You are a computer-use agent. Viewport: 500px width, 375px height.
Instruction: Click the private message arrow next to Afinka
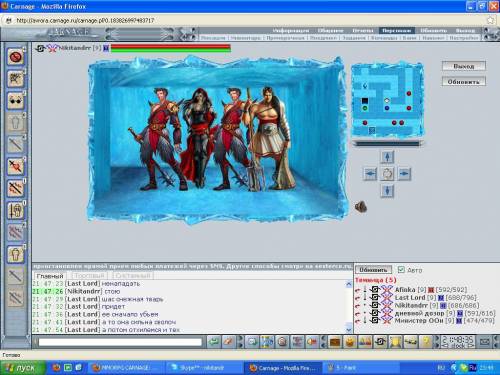pos(358,290)
